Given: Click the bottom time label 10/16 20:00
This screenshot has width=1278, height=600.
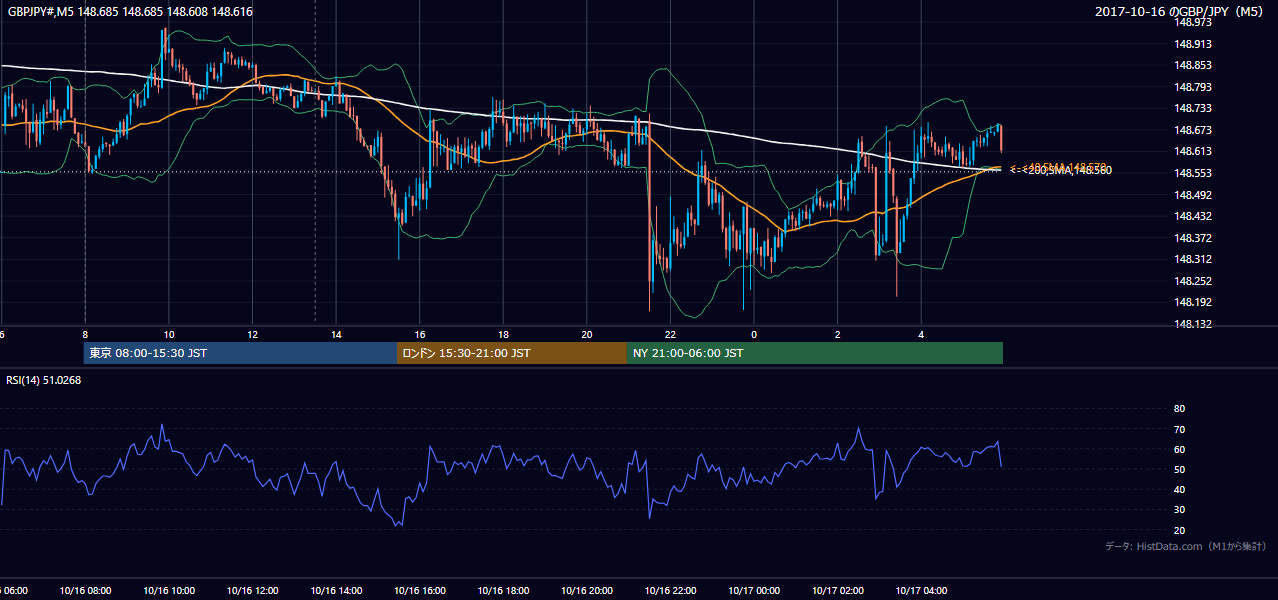Looking at the screenshot, I should pyautogui.click(x=586, y=590).
